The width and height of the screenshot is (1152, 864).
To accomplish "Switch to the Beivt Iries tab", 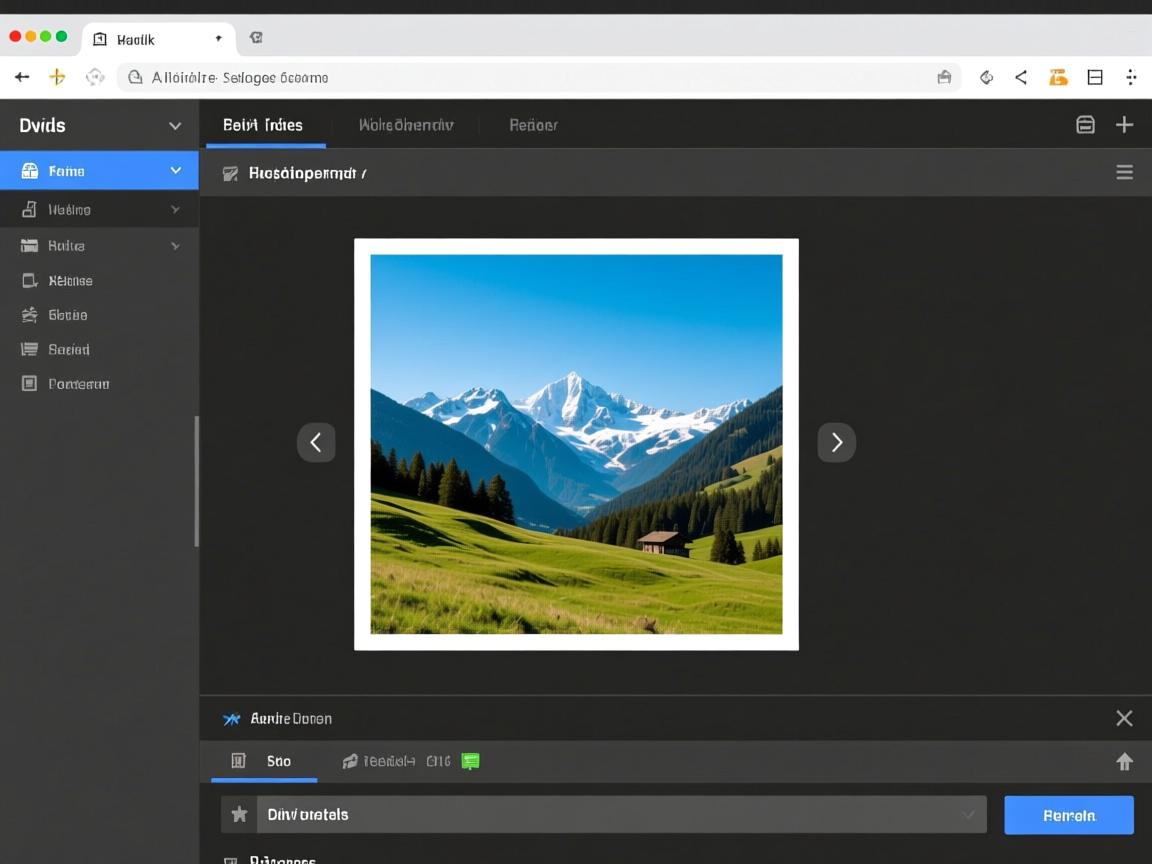I will [x=263, y=125].
